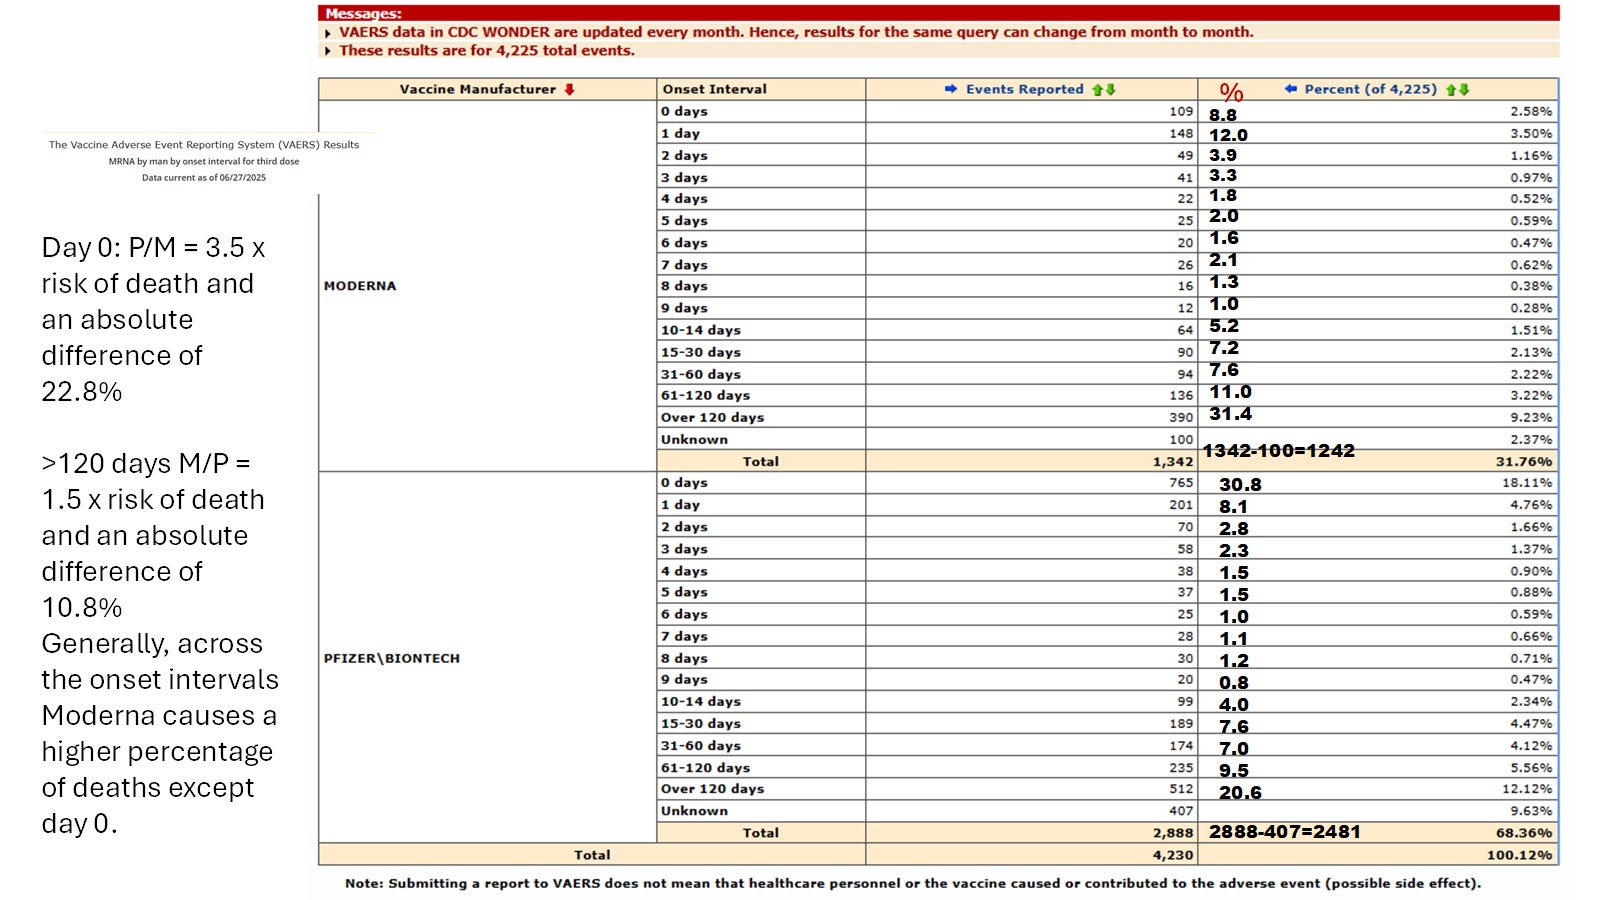Click blue left arrow before Percent header
The width and height of the screenshot is (1600, 900).
click(x=1291, y=89)
